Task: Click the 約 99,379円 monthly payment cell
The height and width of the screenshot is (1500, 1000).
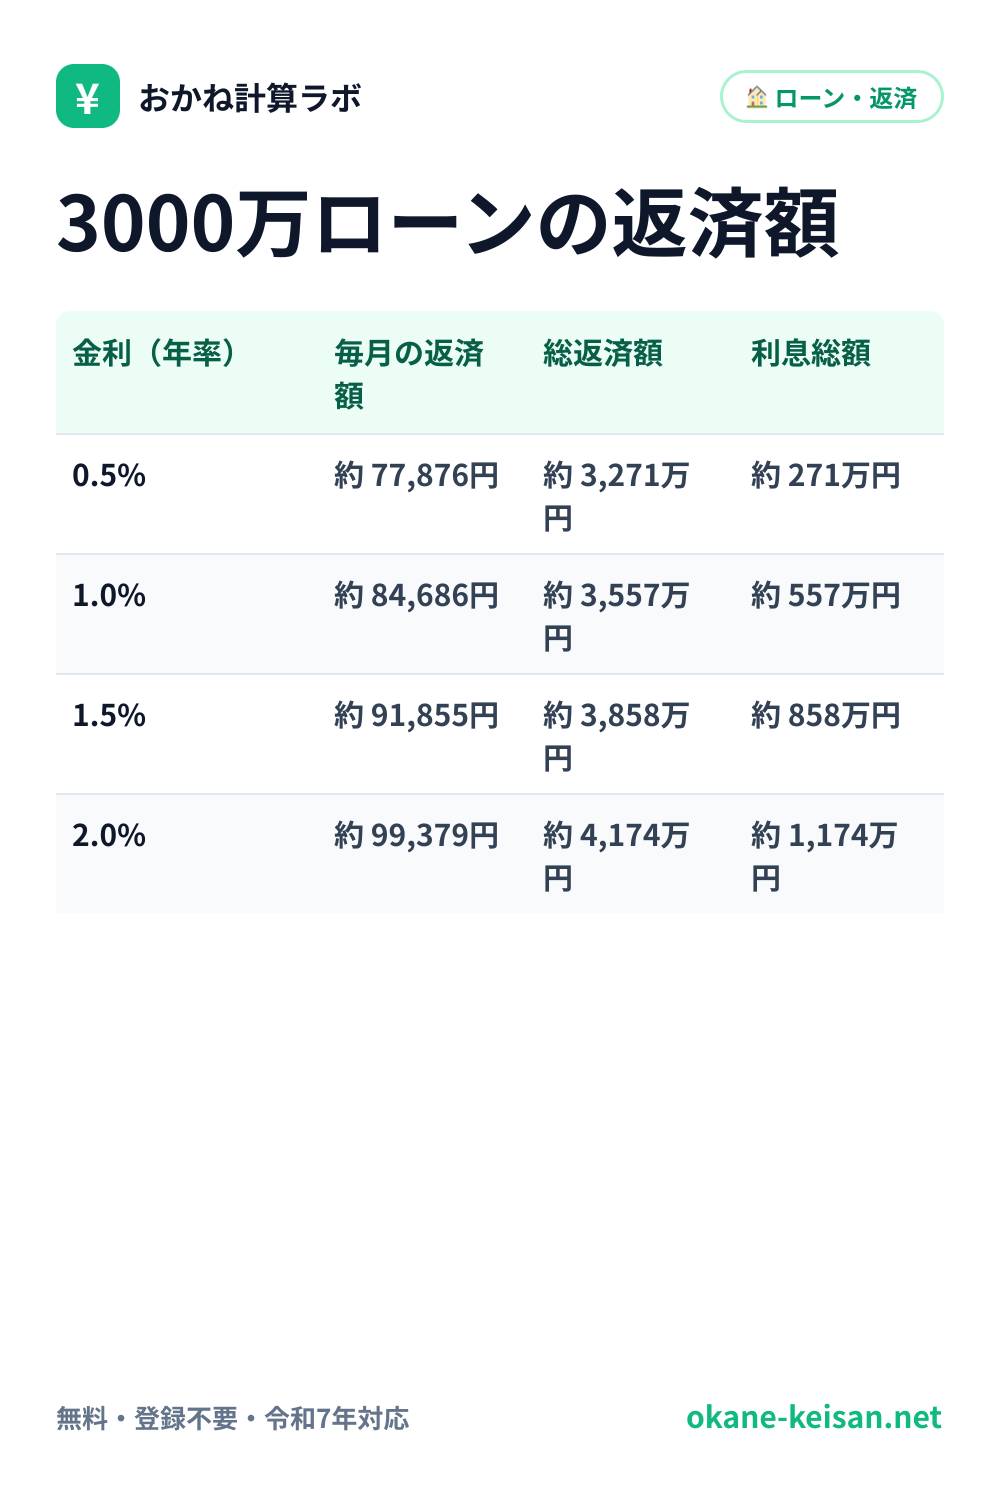Action: click(x=417, y=835)
